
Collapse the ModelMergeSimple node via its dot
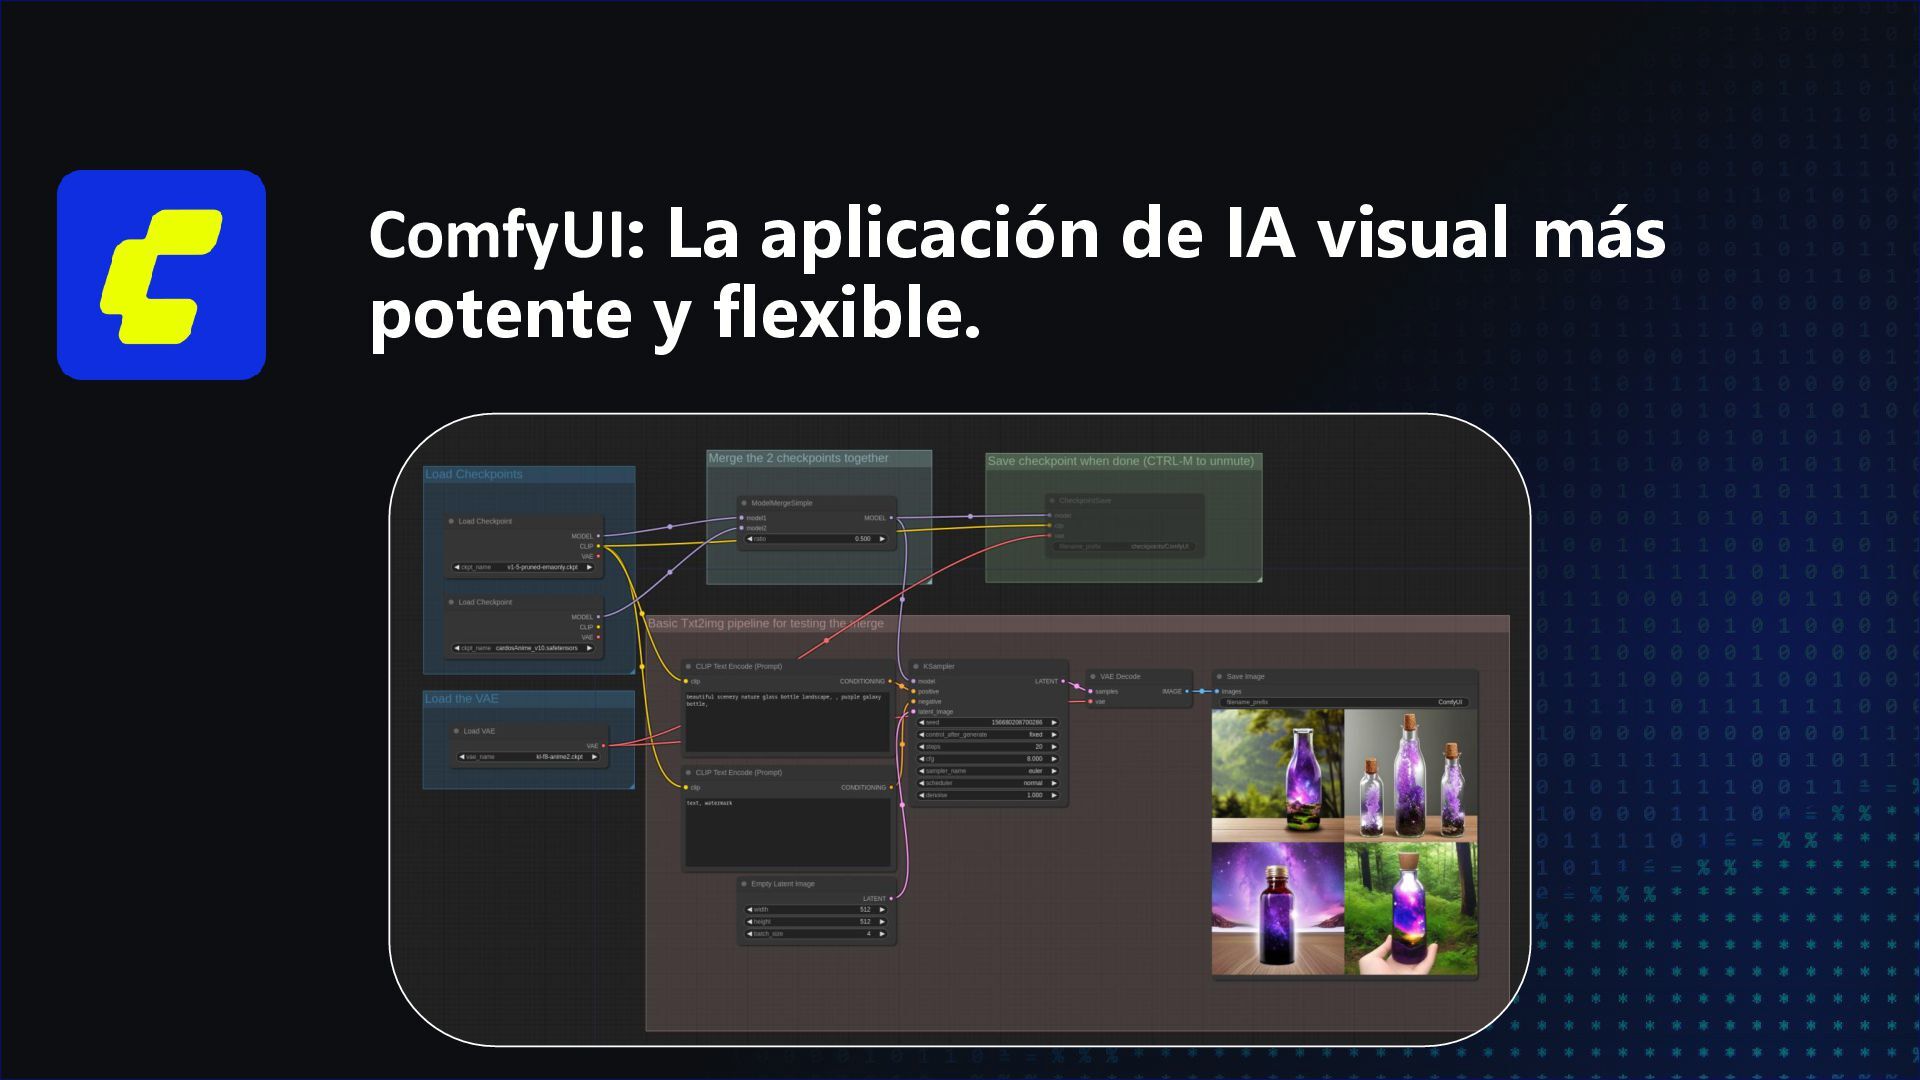coord(744,503)
